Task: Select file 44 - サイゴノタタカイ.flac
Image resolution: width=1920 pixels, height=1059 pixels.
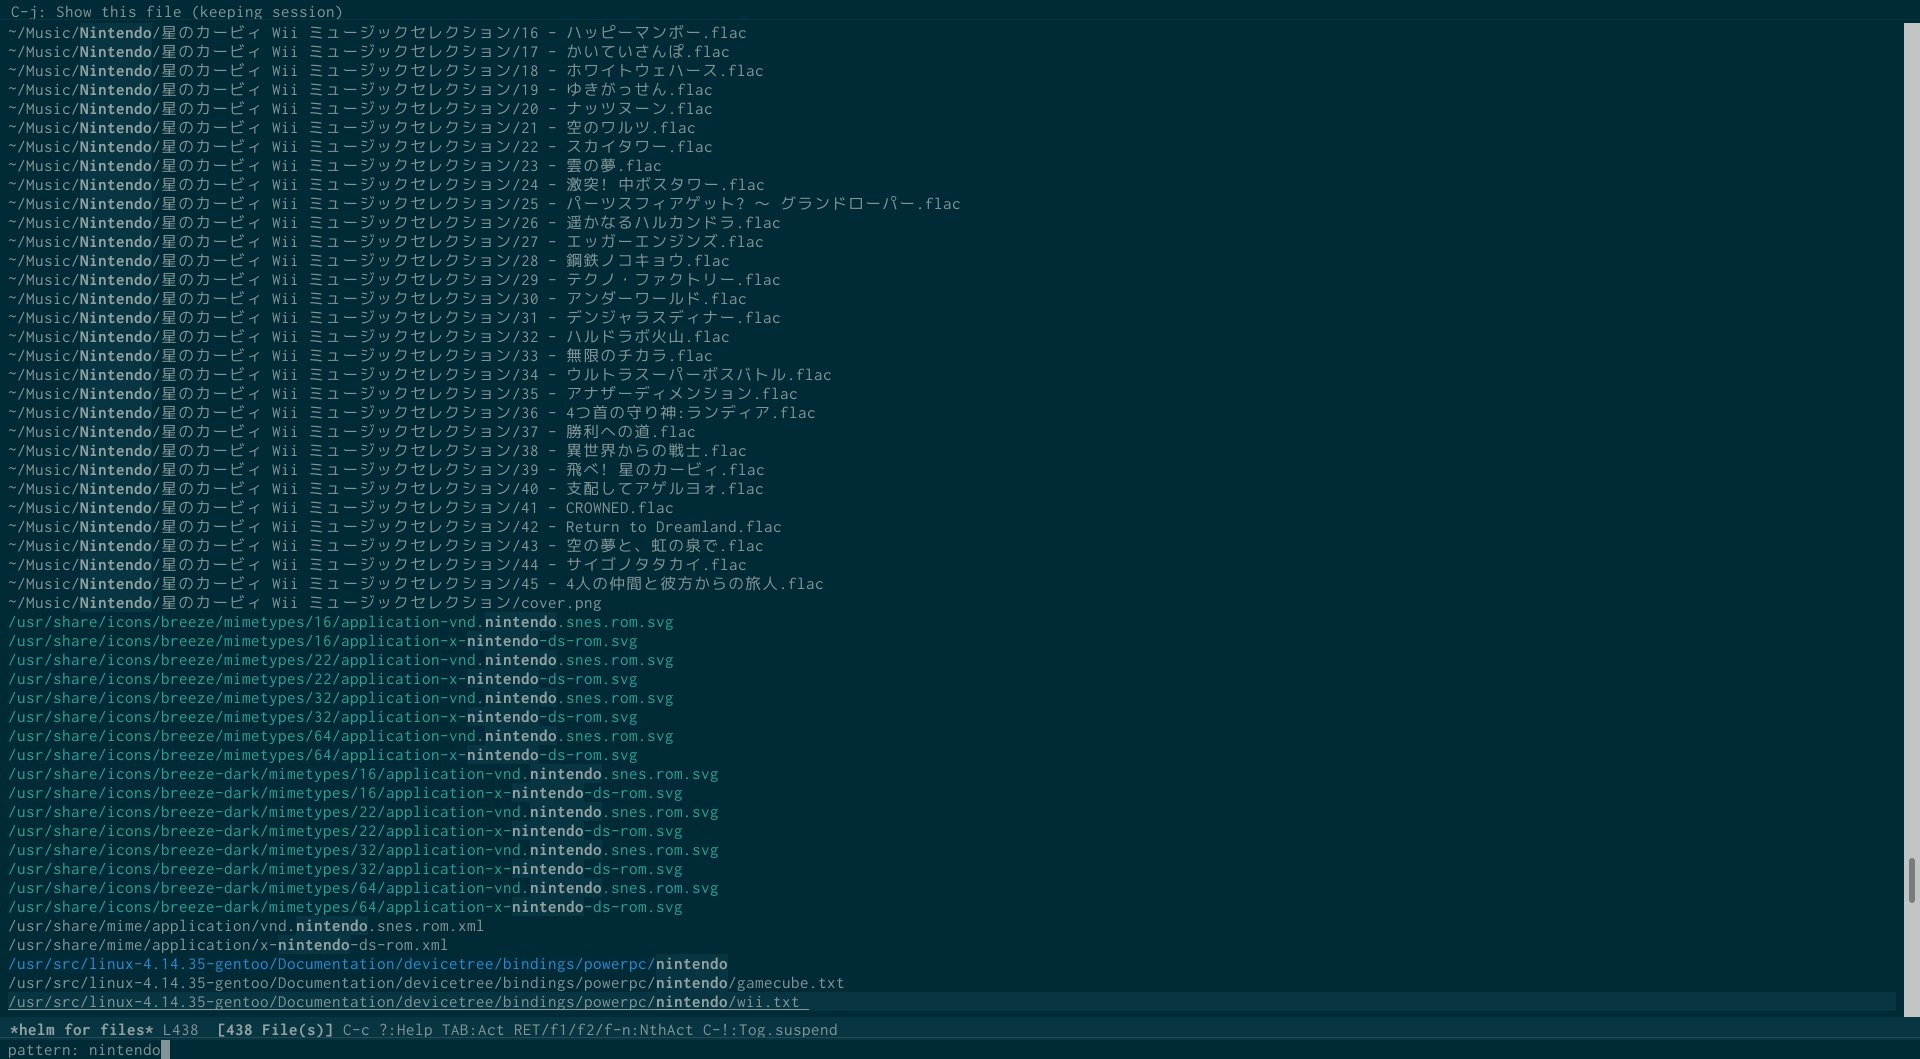Action: pos(378,565)
